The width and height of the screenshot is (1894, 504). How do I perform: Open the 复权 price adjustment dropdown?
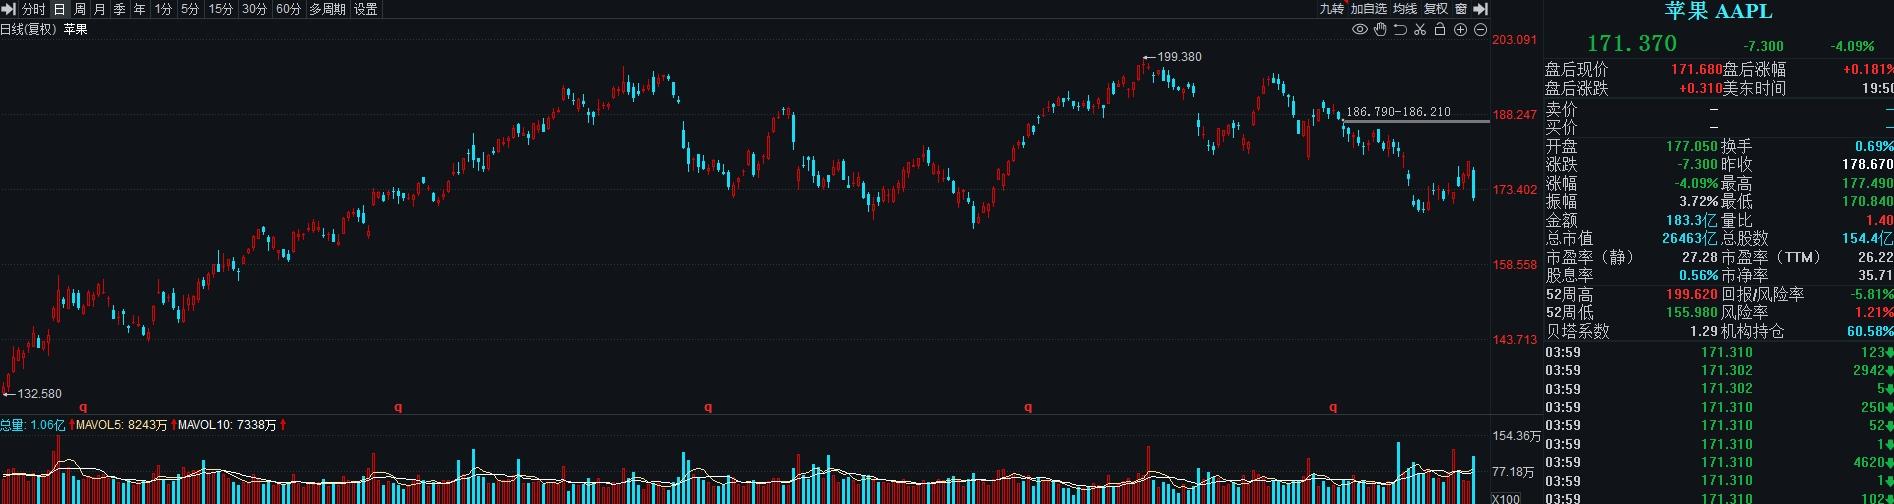(x=1436, y=9)
